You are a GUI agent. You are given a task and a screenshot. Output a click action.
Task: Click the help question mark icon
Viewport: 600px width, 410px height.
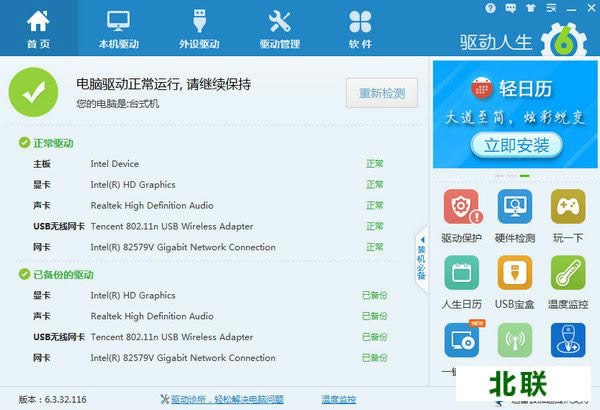[490, 8]
